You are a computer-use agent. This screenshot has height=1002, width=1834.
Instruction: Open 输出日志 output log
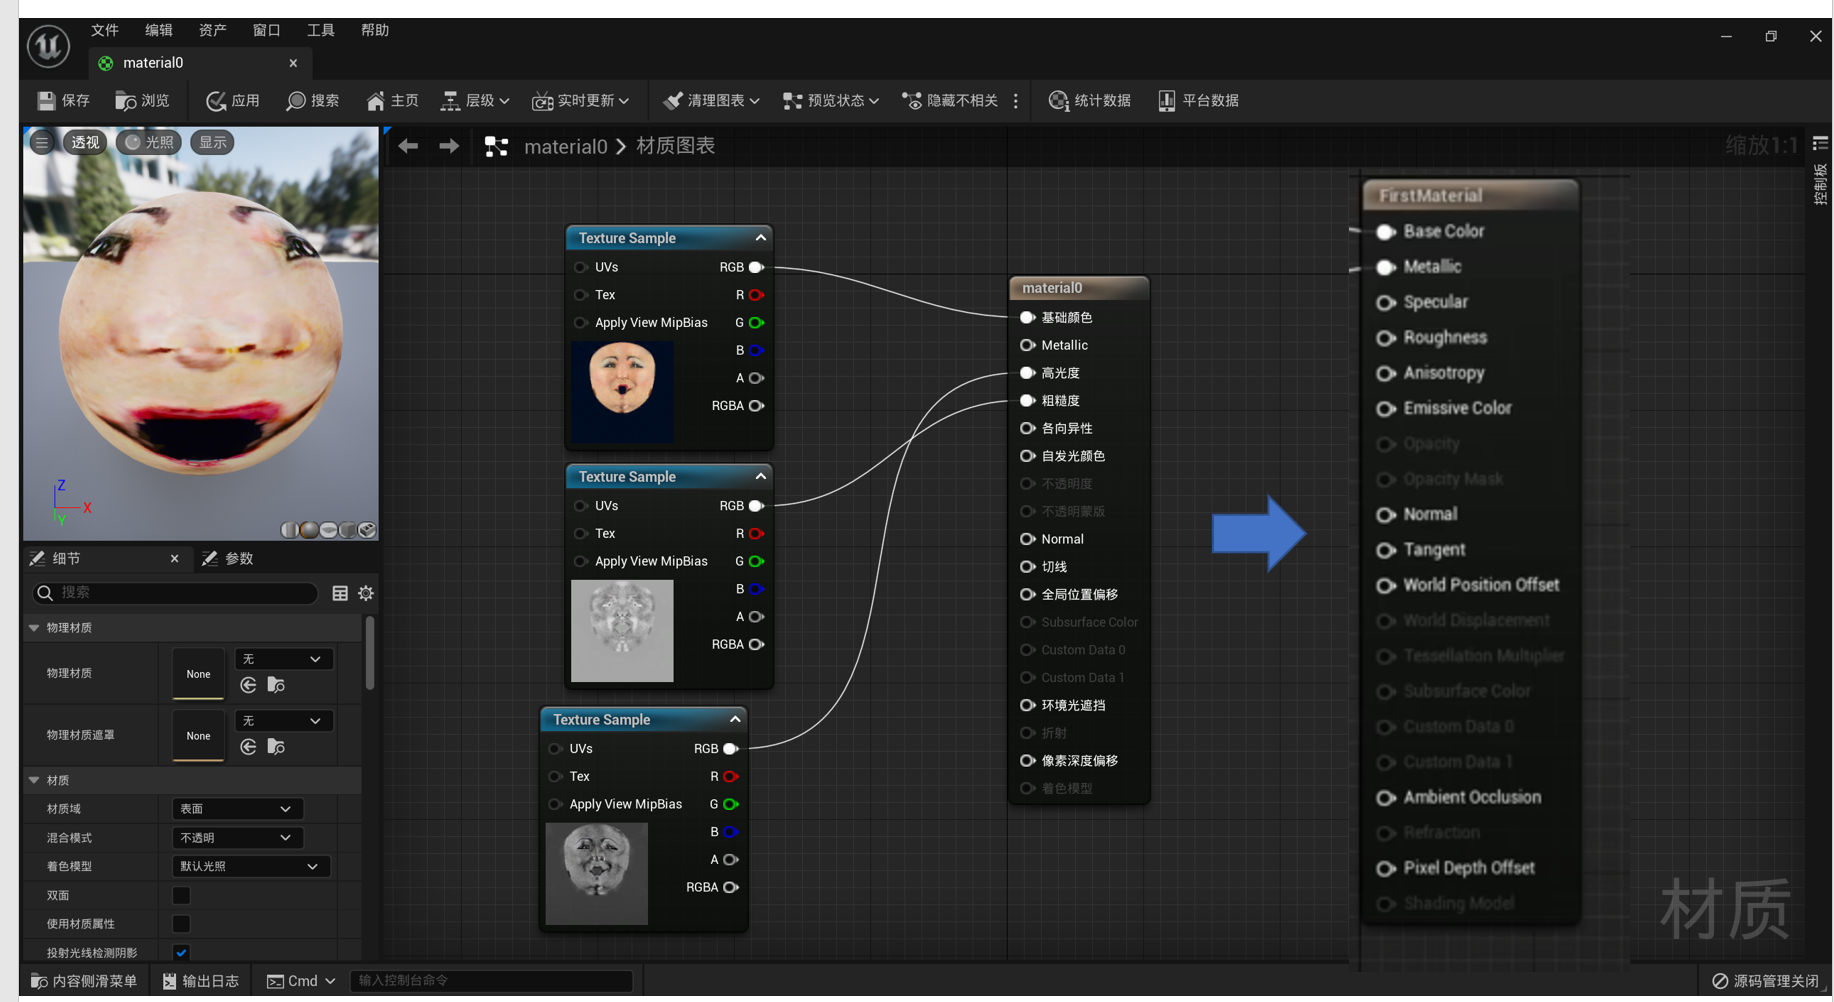coord(200,981)
